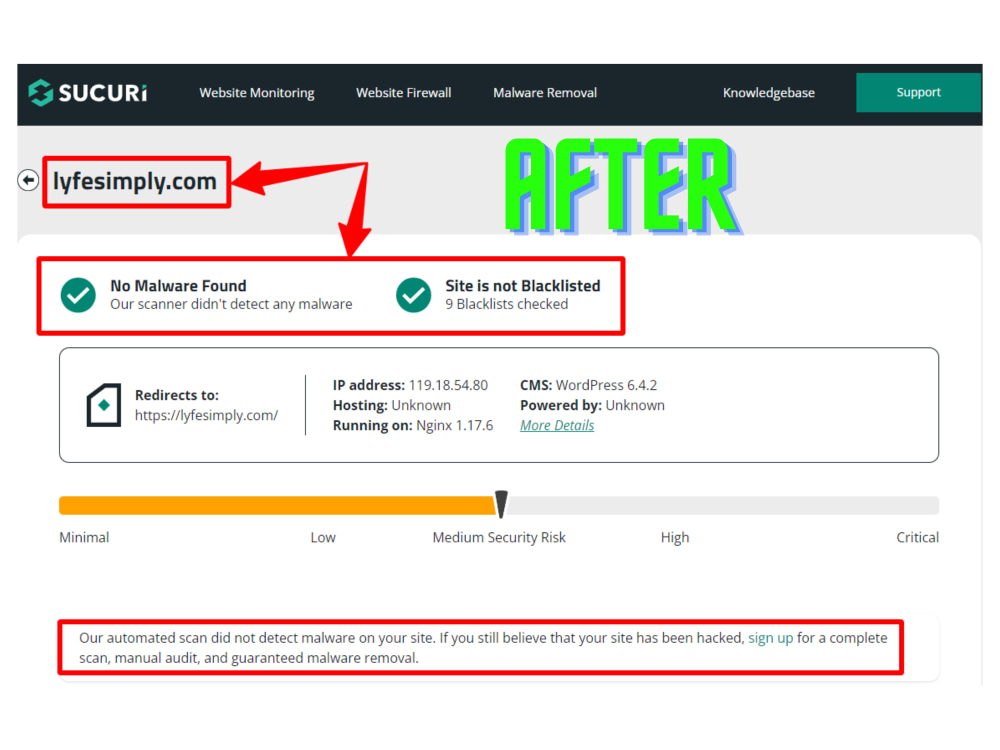Click the security risk meter pointer
Screen dimensions: 1000x750
[501, 504]
